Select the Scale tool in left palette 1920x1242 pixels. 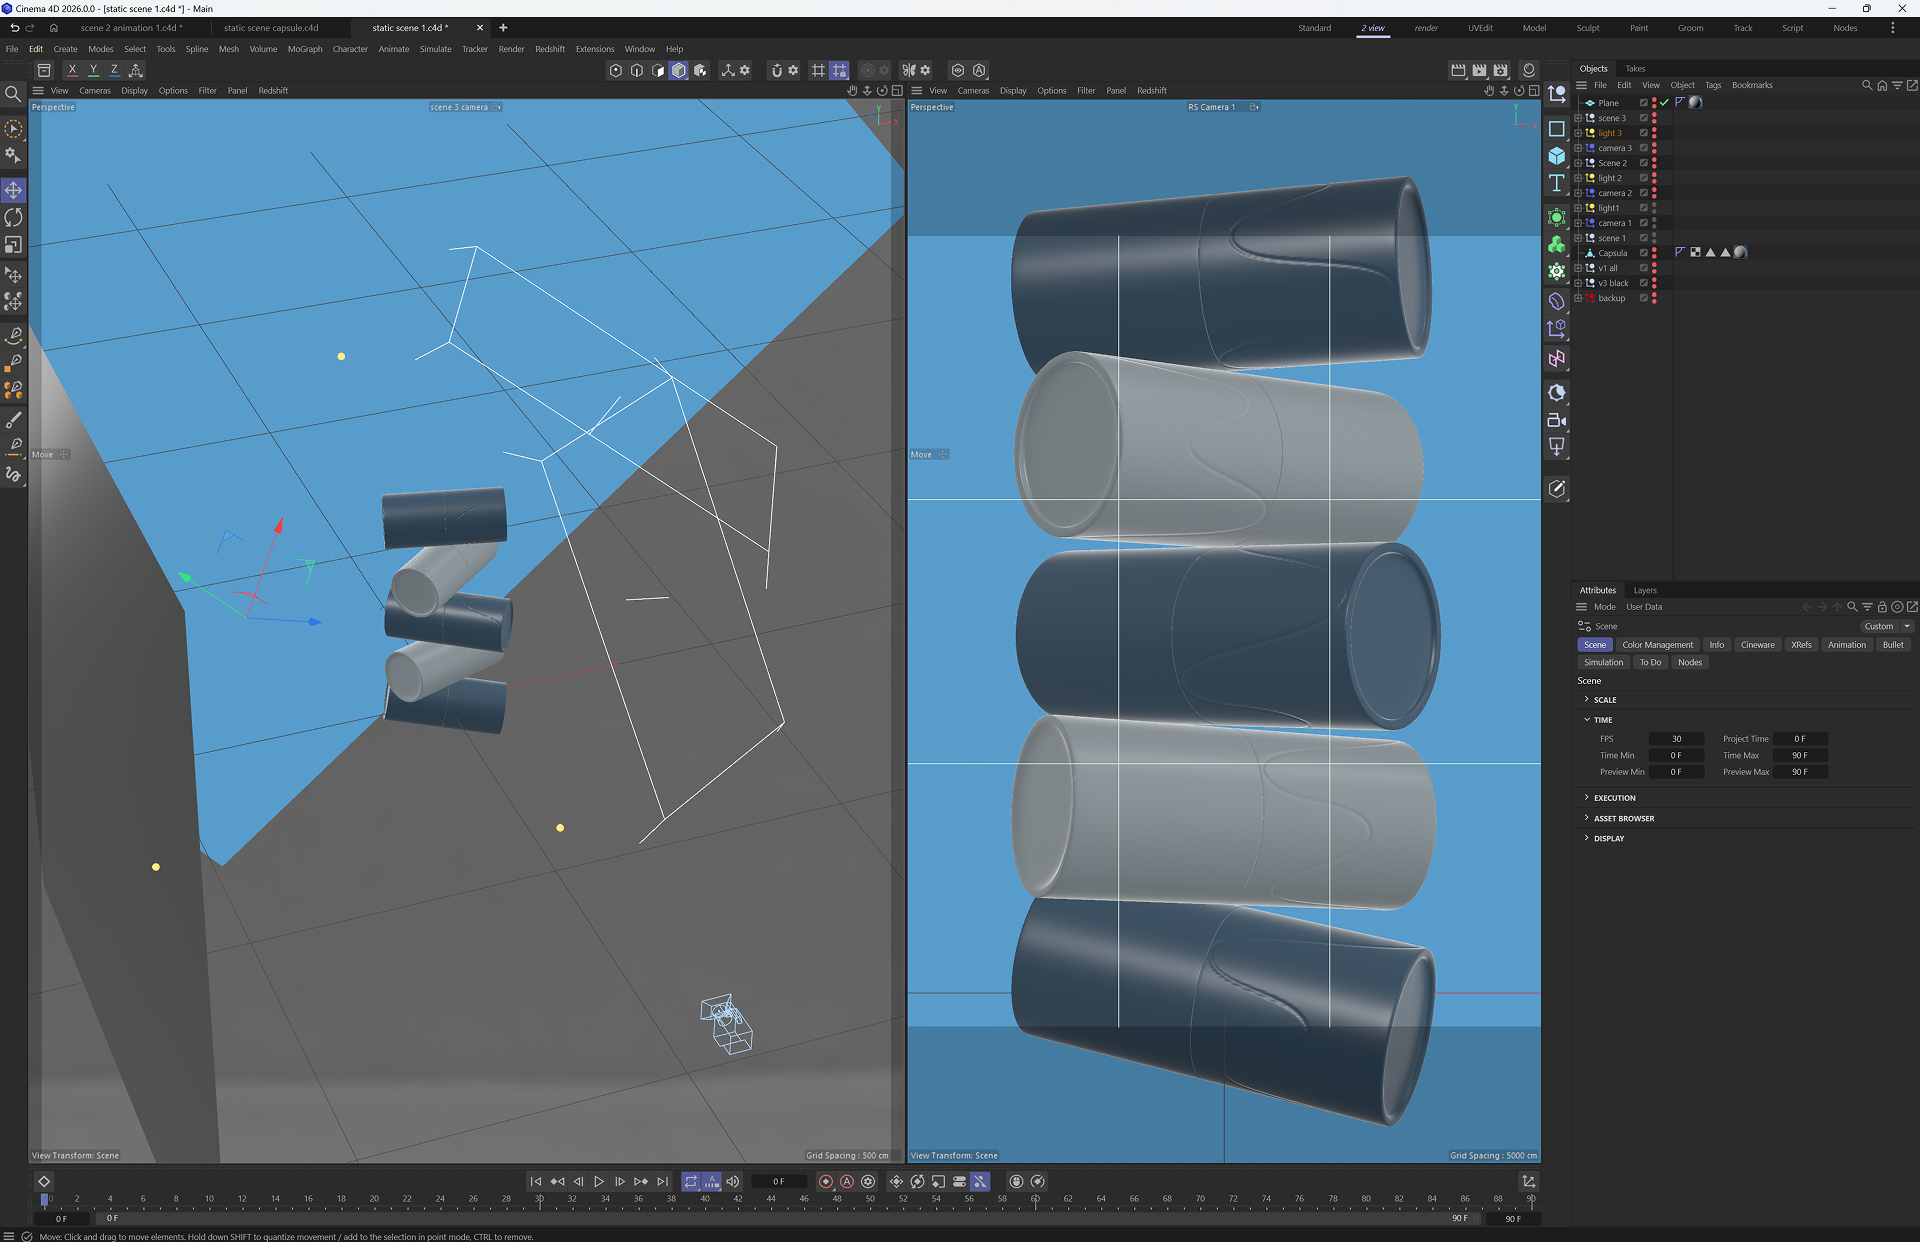(14, 244)
